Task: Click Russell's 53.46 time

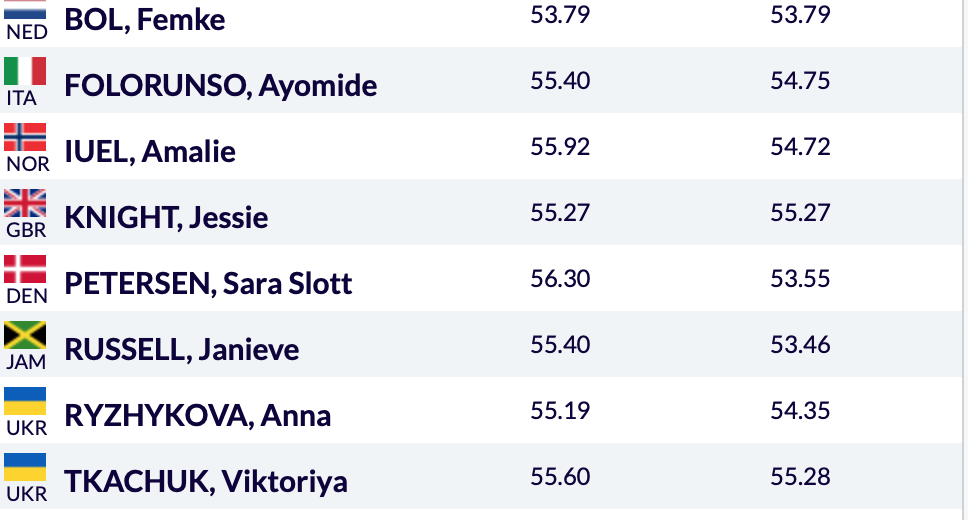Action: click(x=800, y=345)
